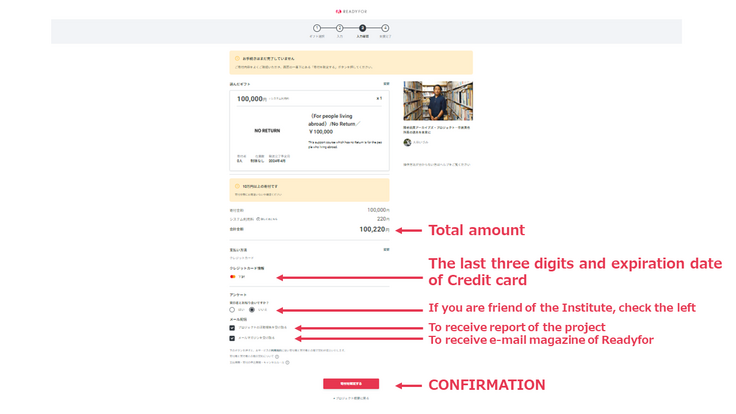Image resolution: width=736 pixels, height=414 pixels.
Task: Open the upper circled help icon above confirm button
Action: coord(277,357)
